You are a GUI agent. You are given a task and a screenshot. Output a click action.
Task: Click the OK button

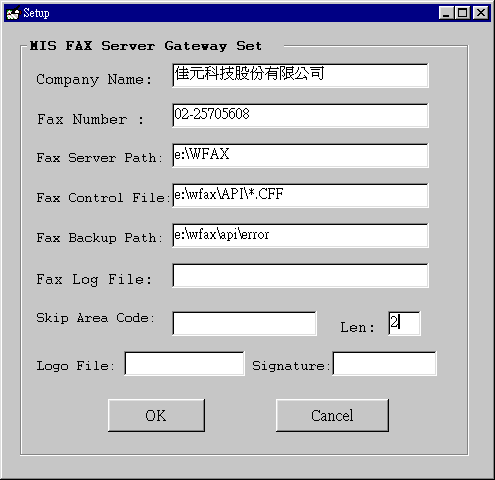point(156,415)
